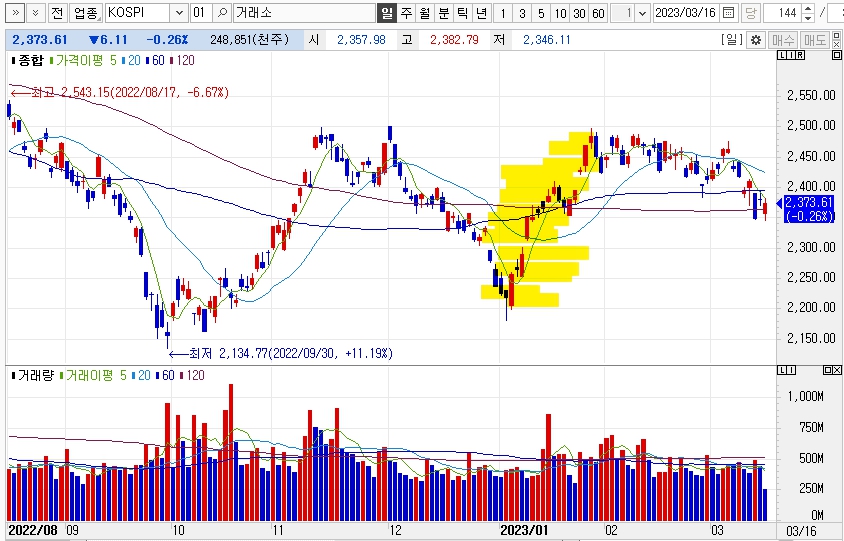Click the small square icon above the X
Screen dimensions: 844x541
tap(836, 36)
